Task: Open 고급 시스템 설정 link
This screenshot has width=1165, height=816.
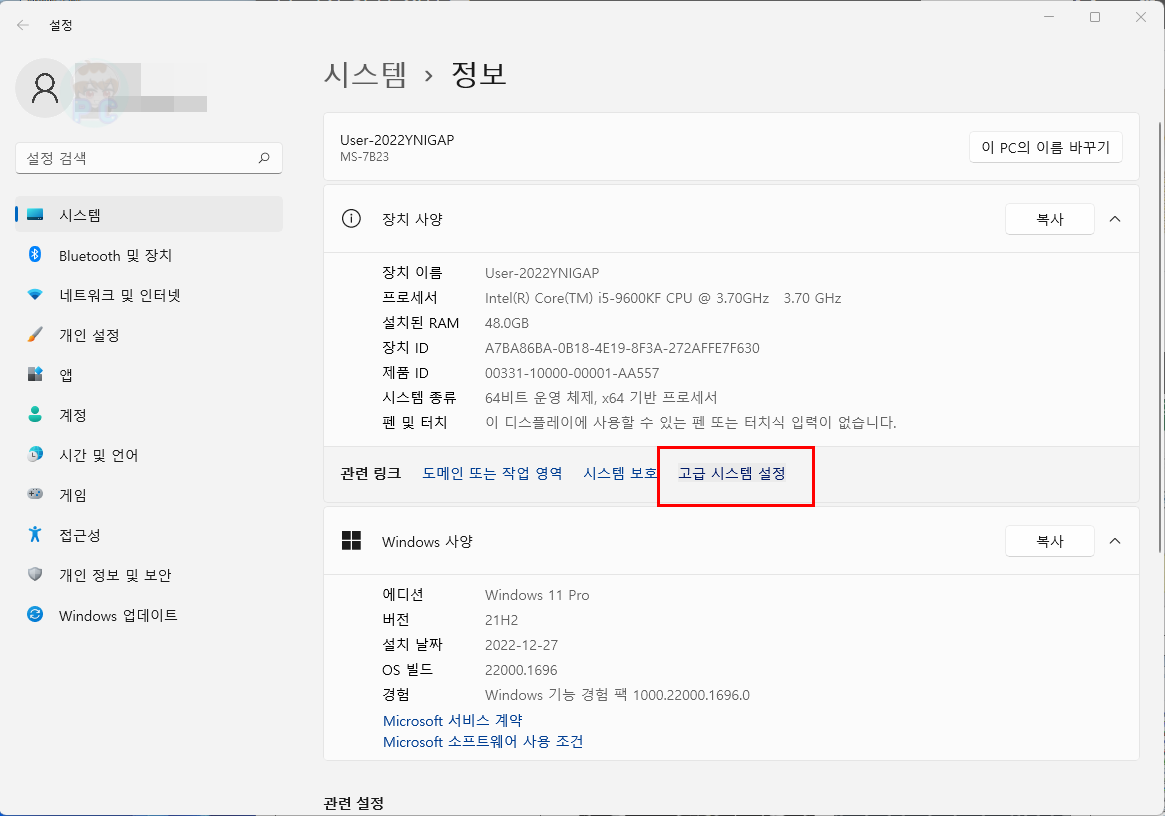Action: coord(732,473)
